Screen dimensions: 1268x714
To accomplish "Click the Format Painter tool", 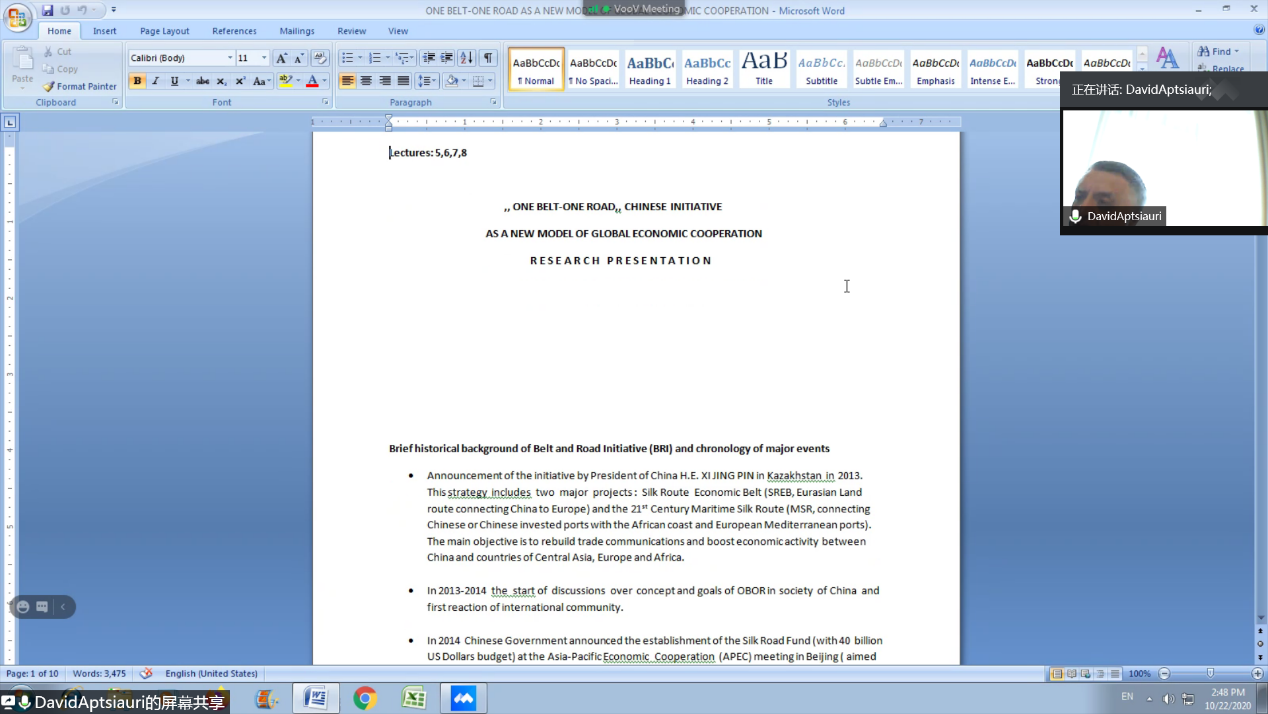I will click(80, 87).
